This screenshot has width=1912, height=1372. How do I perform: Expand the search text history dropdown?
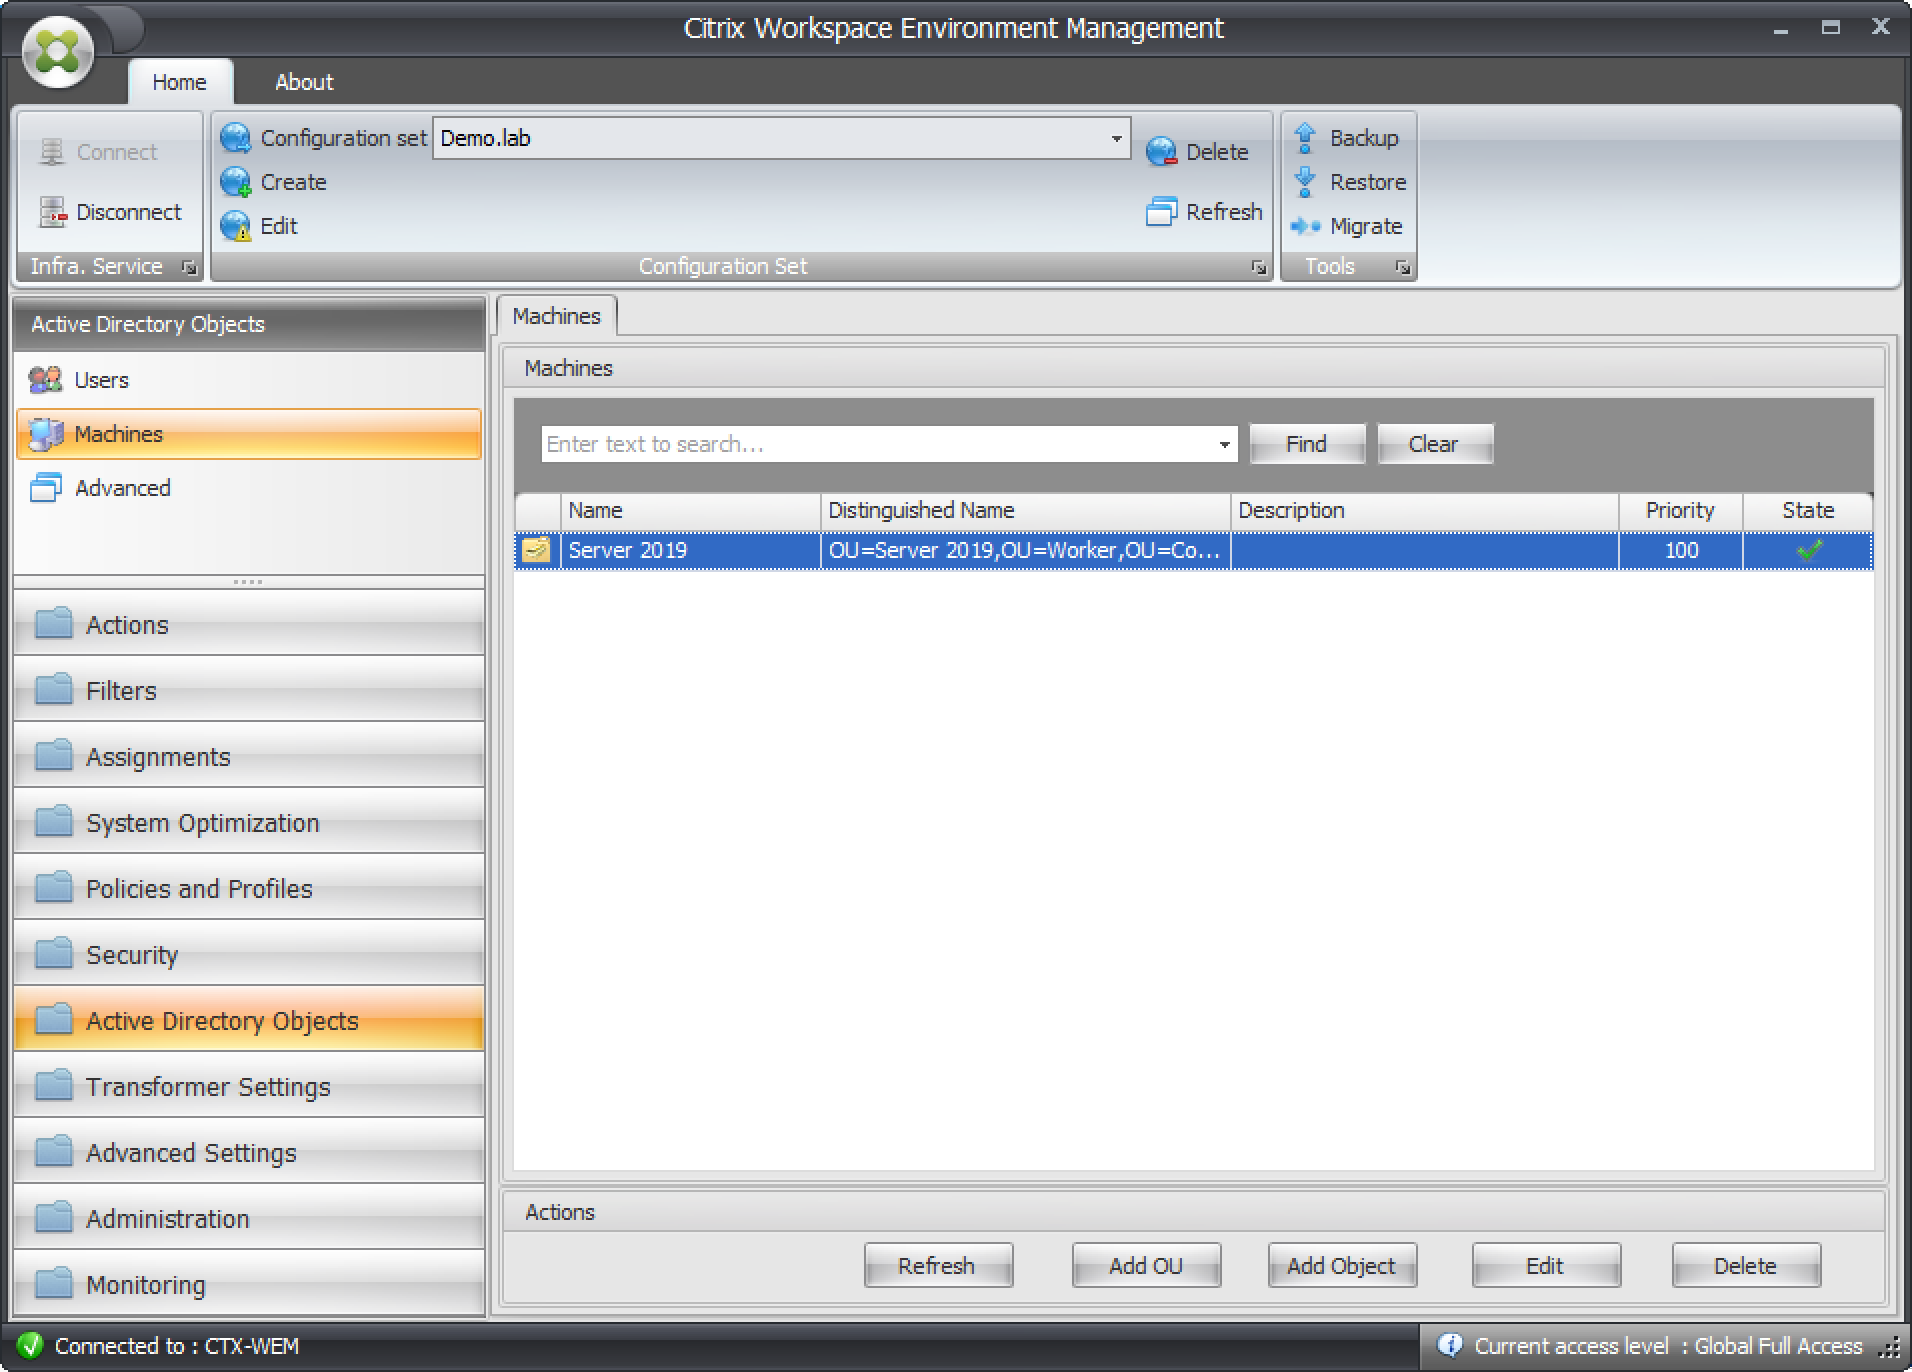(x=1224, y=444)
